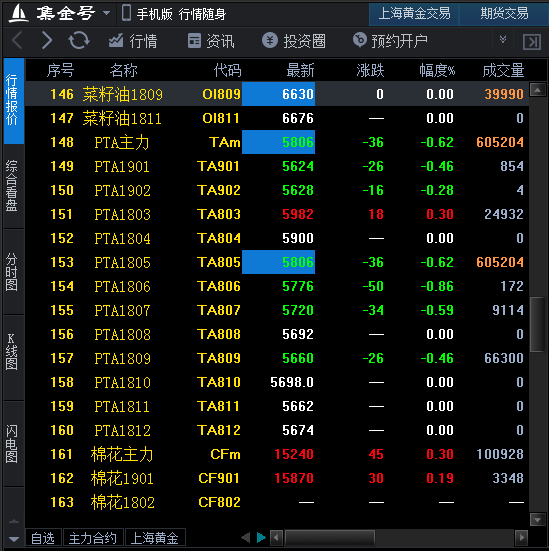Switch to 期货交易 tab
This screenshot has width=549, height=551.
[x=504, y=14]
